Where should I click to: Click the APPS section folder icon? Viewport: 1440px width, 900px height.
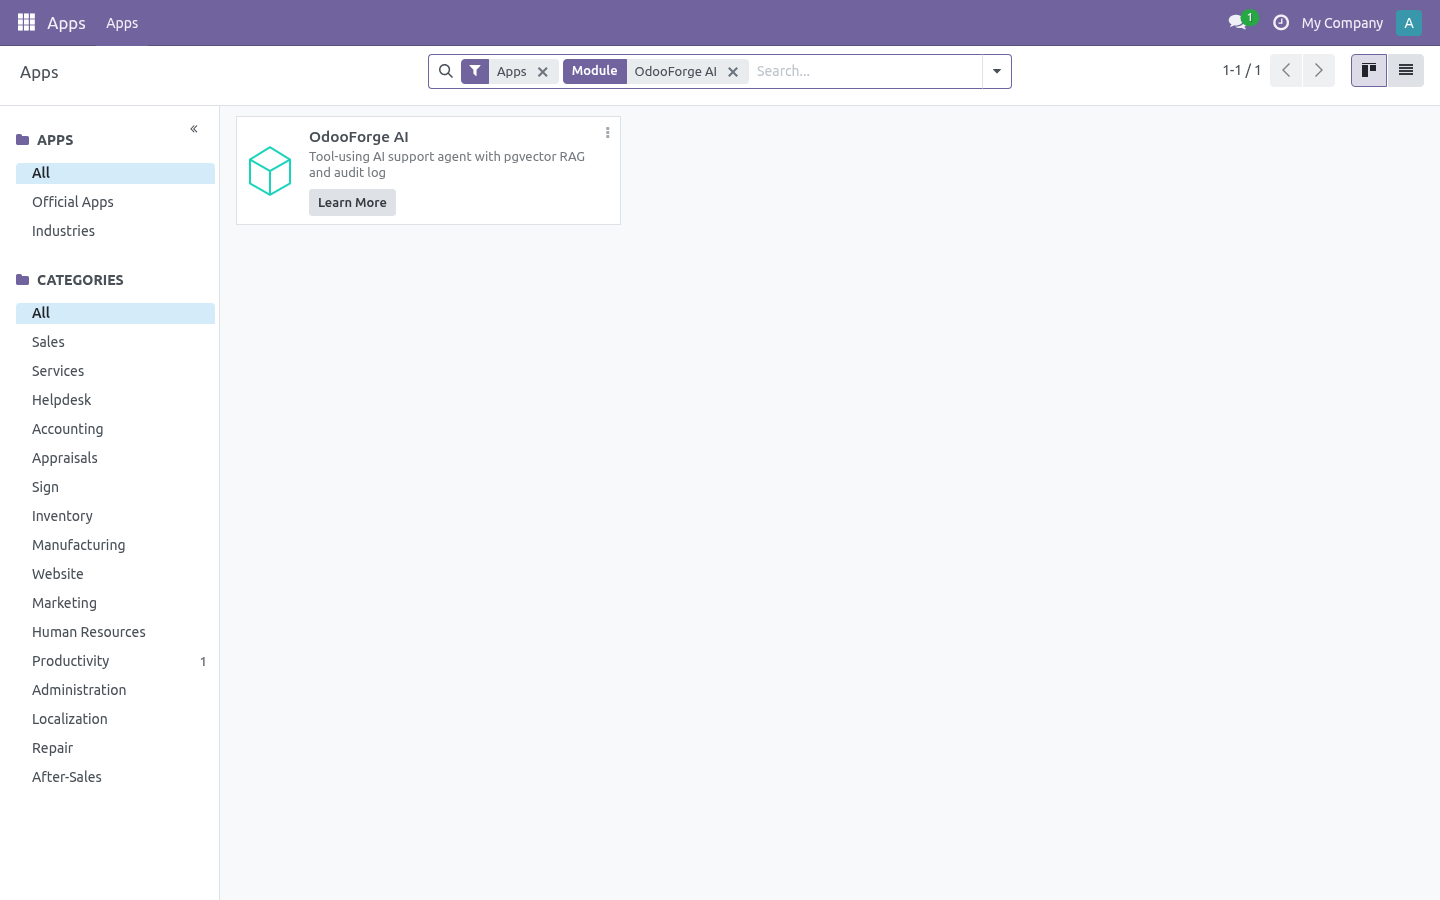(x=23, y=140)
